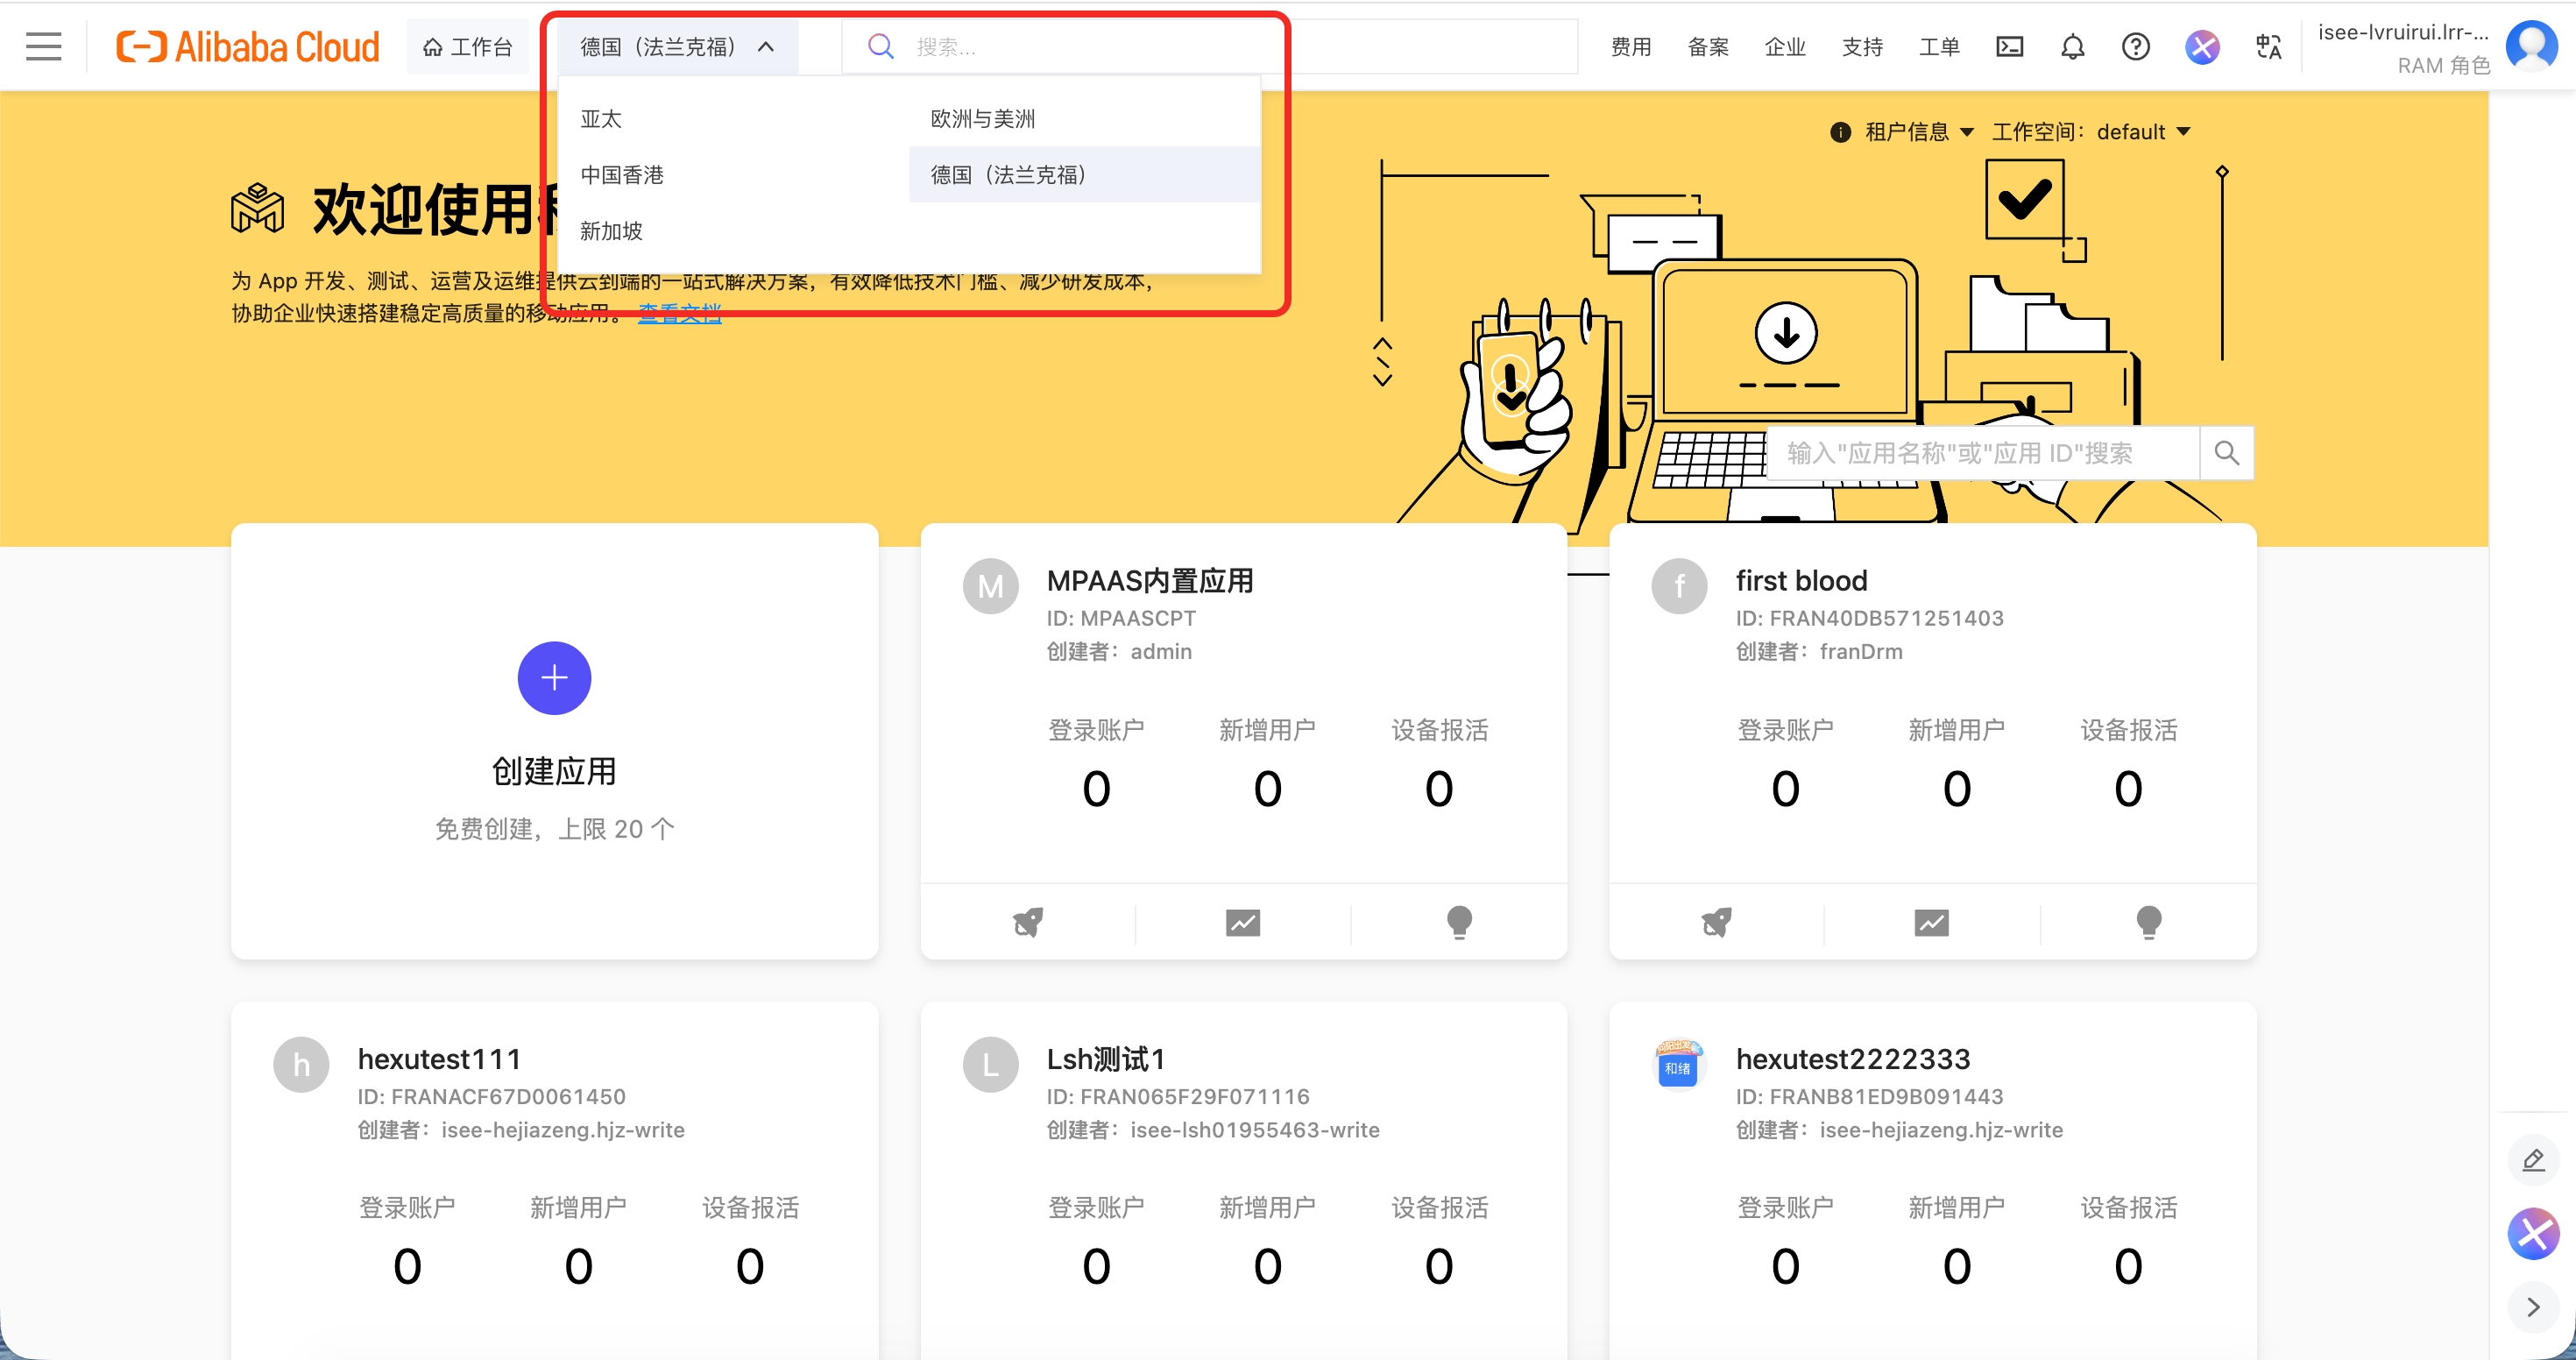2576x1360 pixels.
Task: Click the blue plus create app button
Action: coord(554,678)
